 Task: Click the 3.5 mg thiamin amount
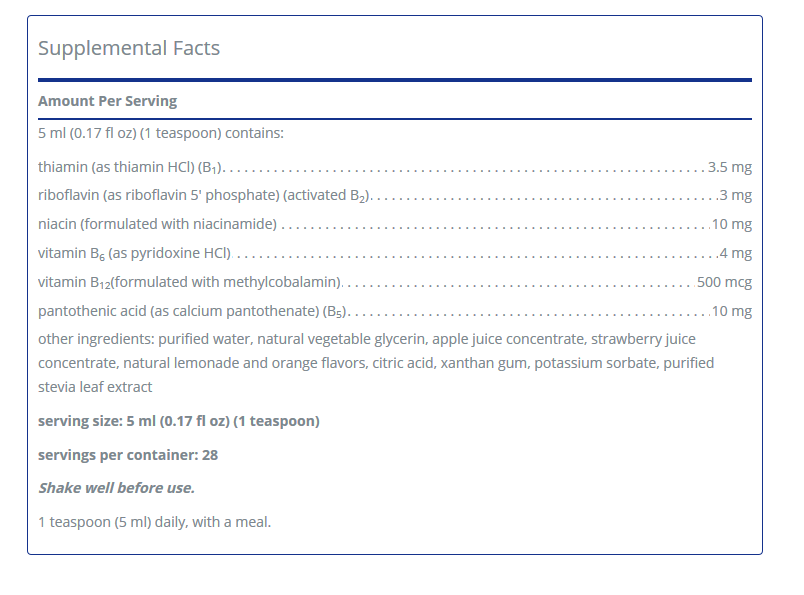(x=729, y=167)
